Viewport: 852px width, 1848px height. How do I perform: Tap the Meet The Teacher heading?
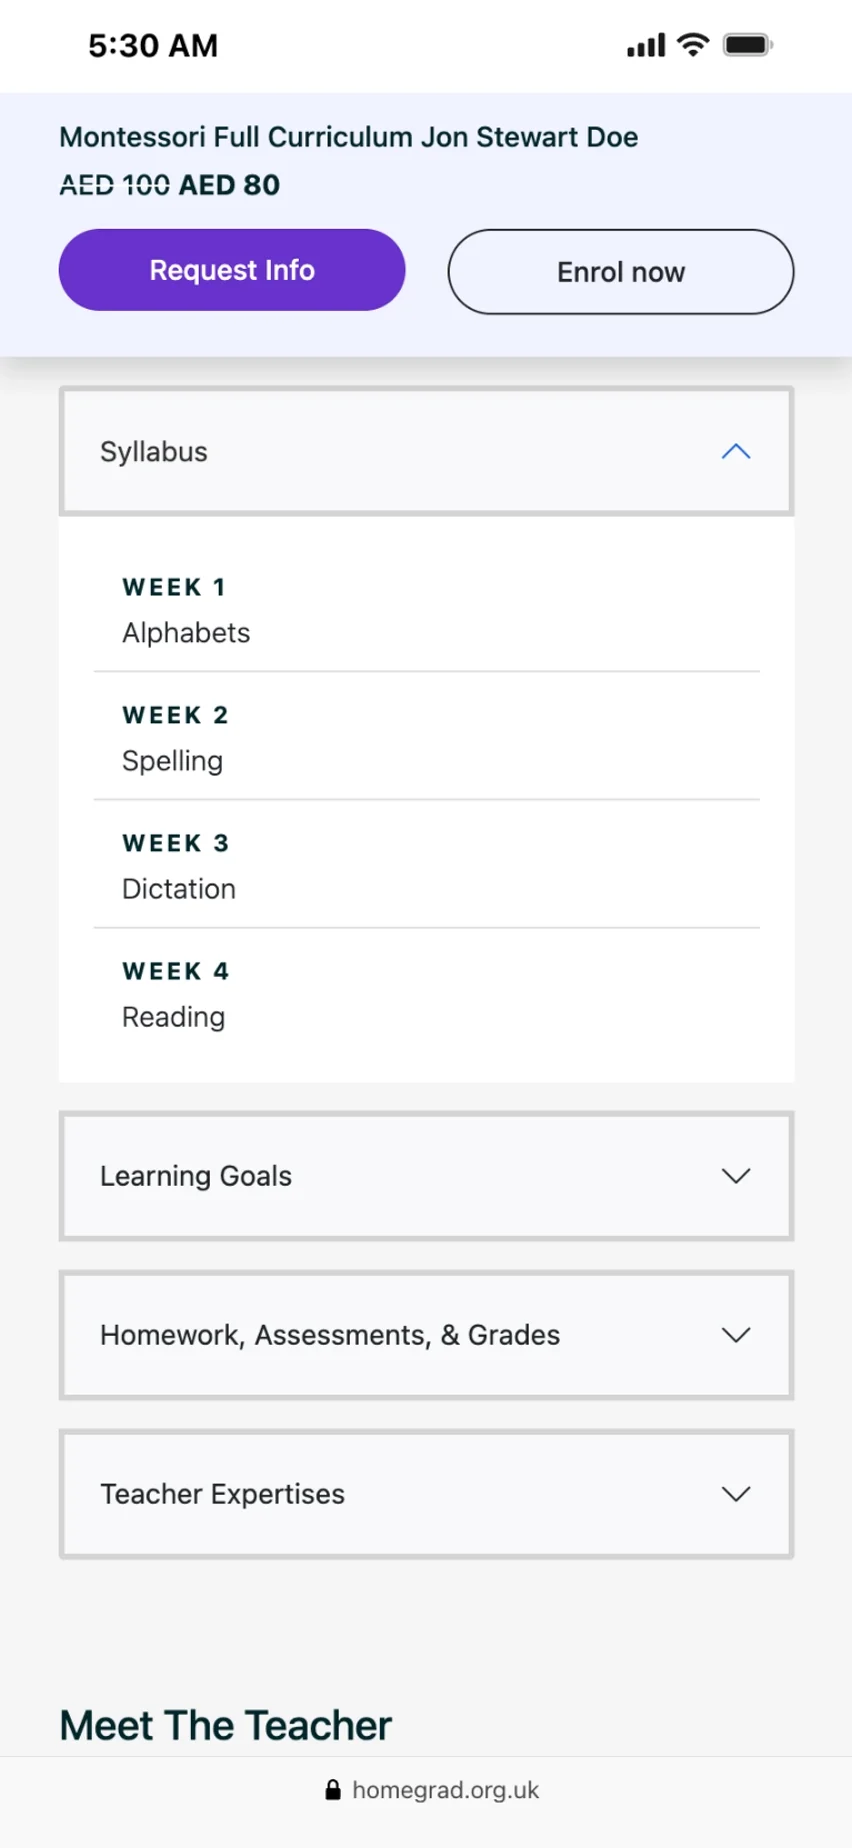(x=224, y=1724)
